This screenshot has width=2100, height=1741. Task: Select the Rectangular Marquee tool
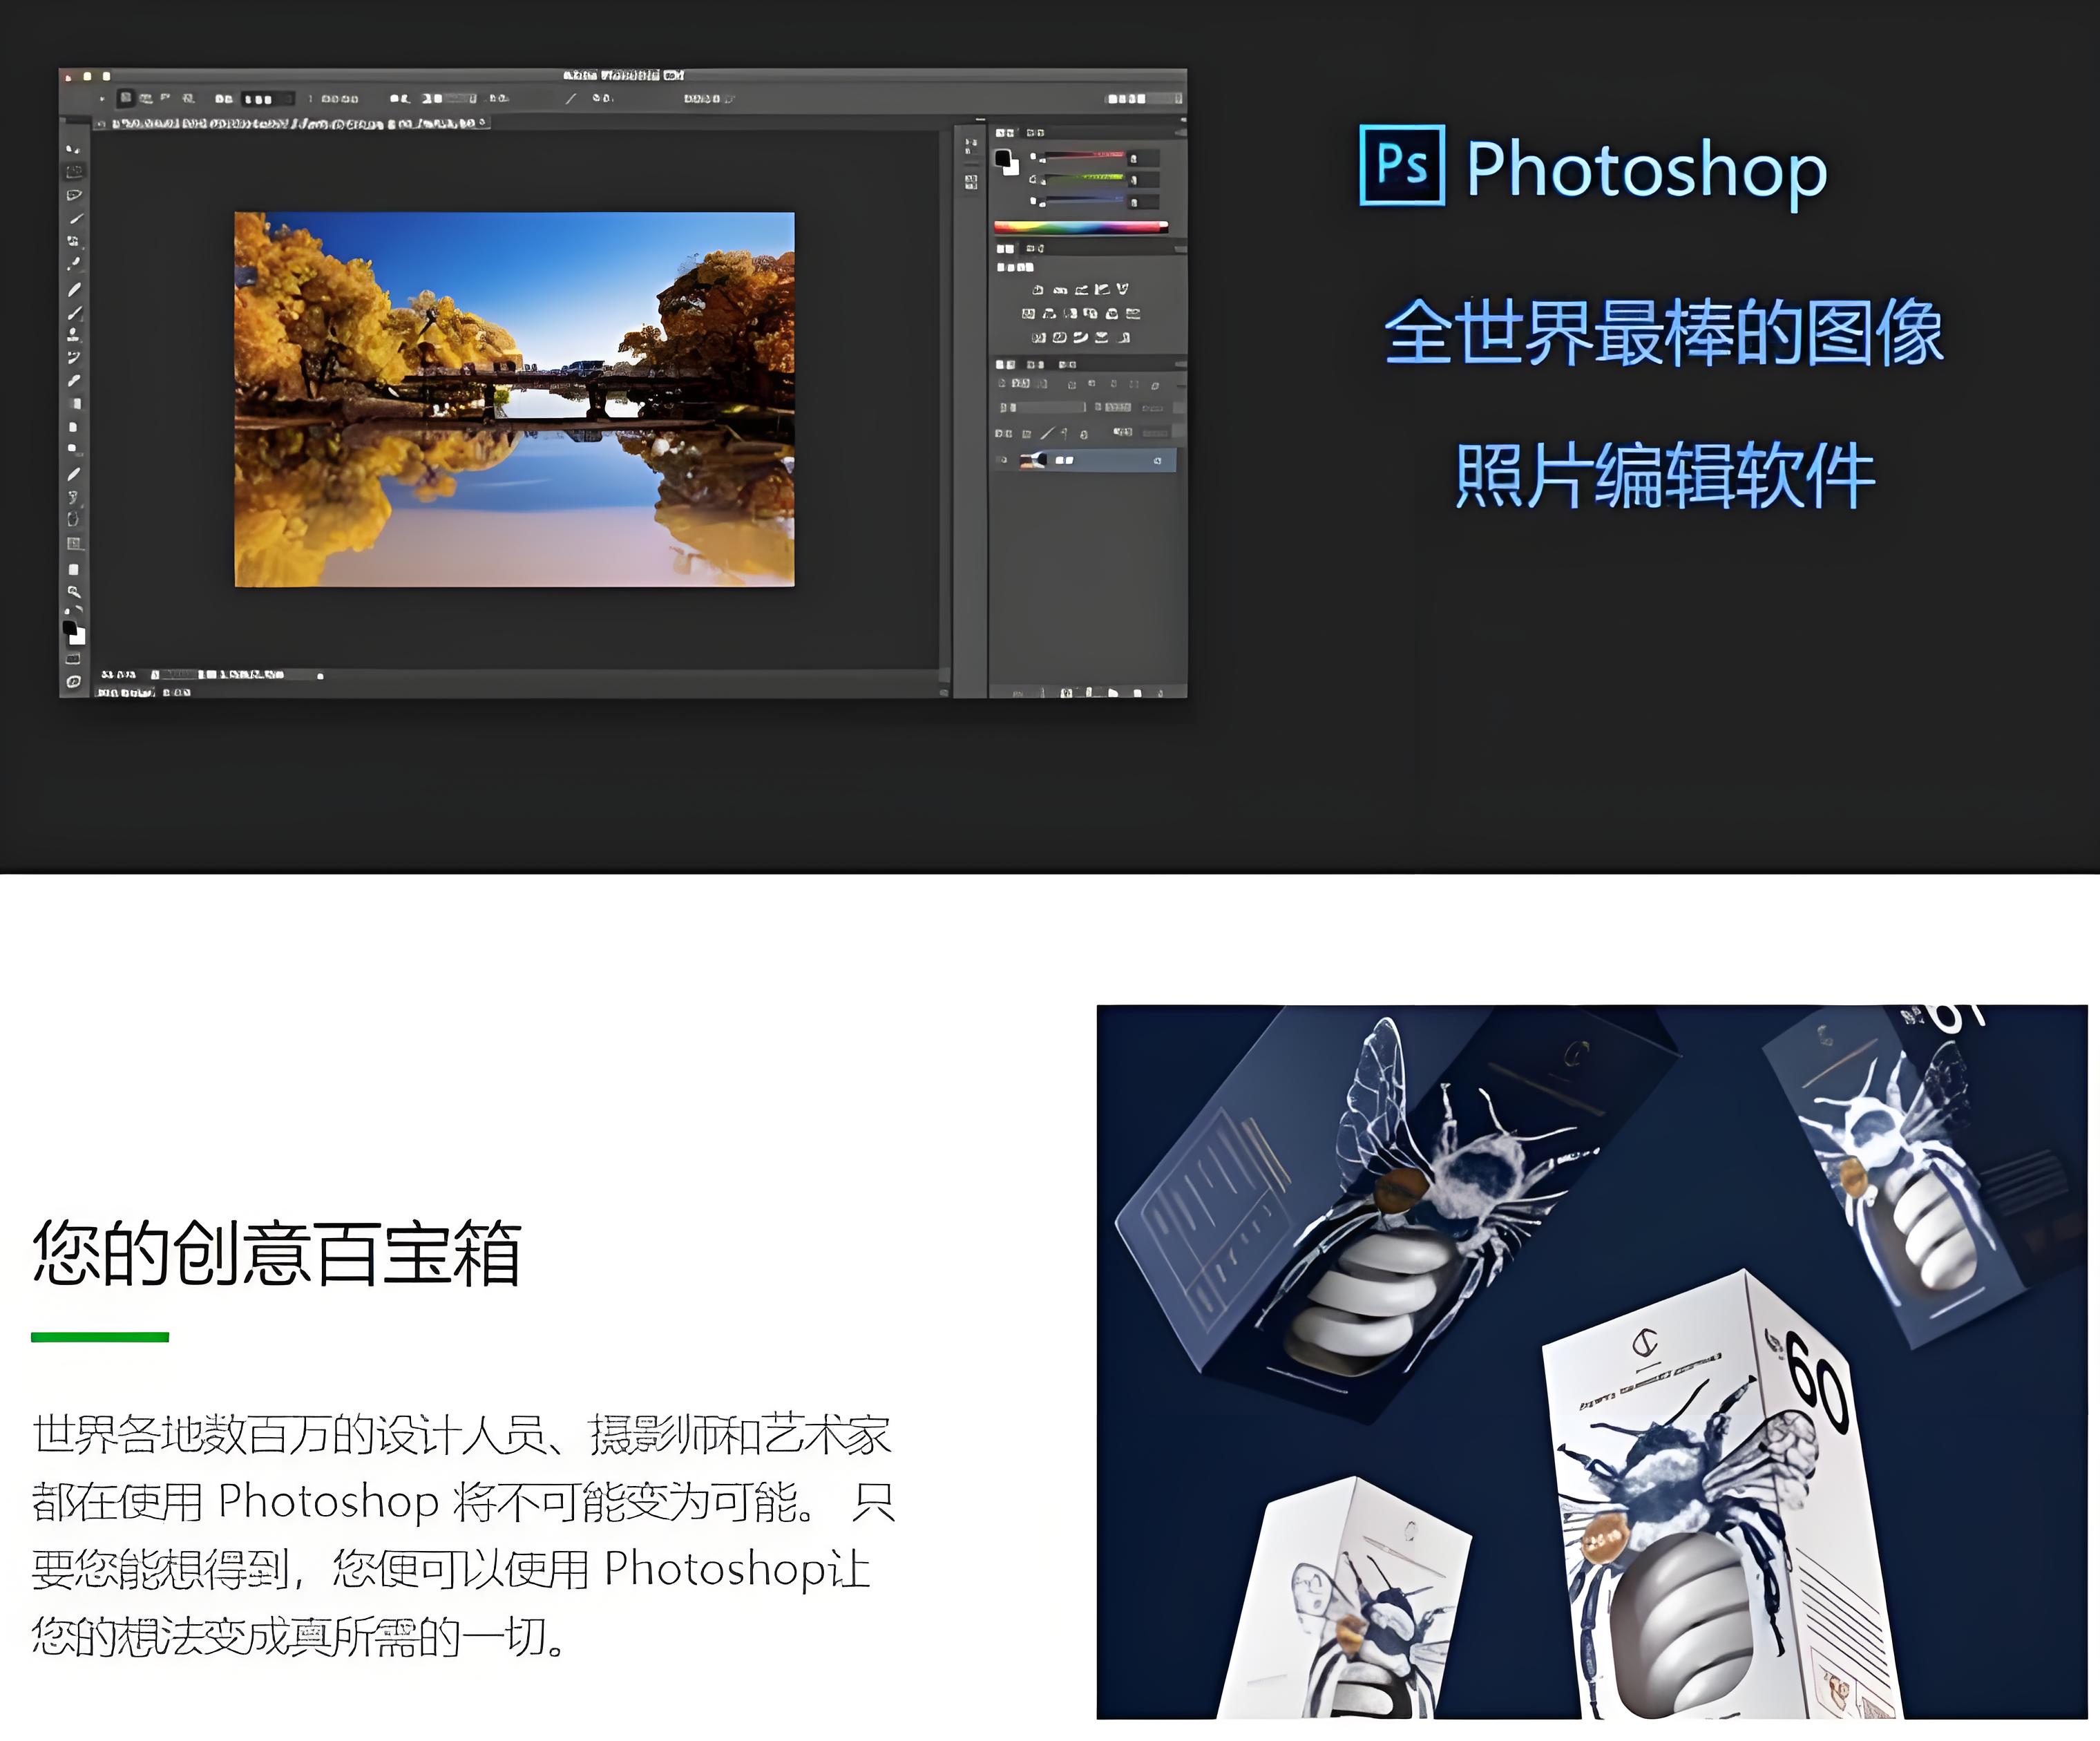coord(74,171)
